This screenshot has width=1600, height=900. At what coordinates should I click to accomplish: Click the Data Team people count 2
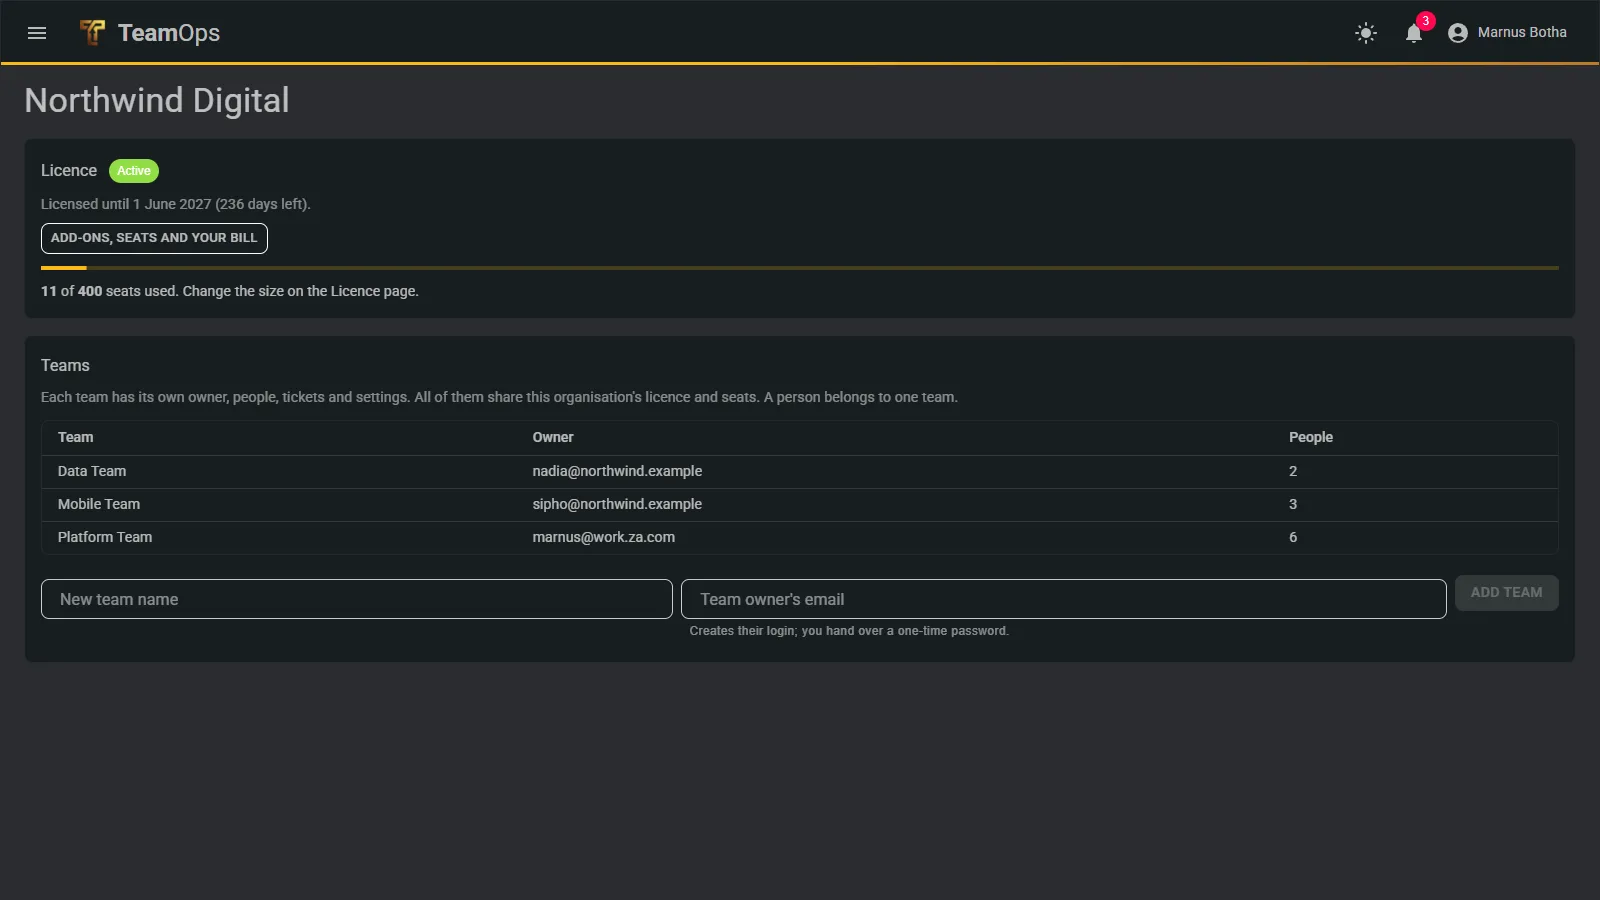1293,471
